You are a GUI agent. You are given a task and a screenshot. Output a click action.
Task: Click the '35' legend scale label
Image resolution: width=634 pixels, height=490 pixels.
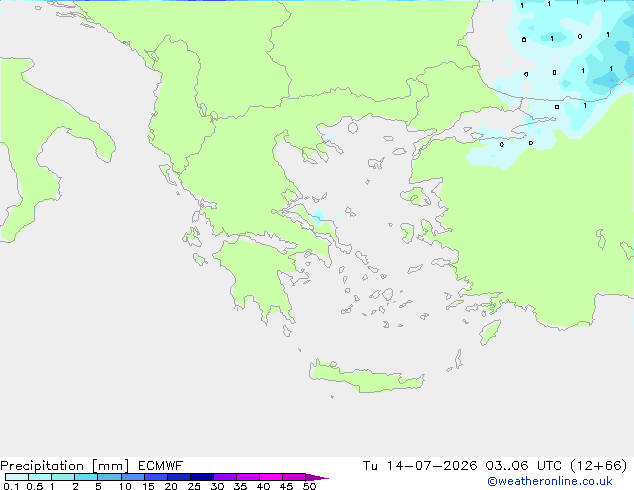click(x=240, y=486)
